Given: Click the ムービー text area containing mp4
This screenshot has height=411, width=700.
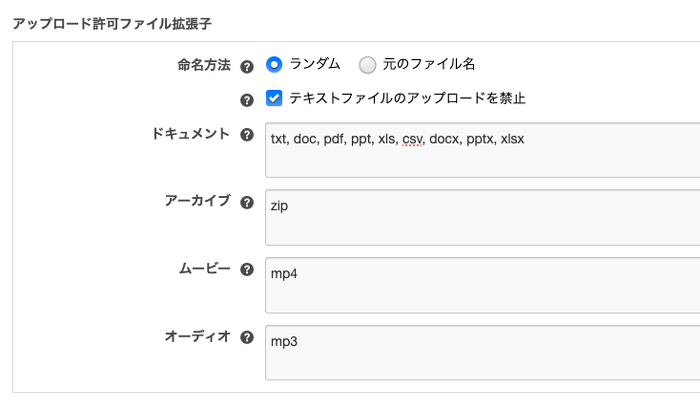Looking at the screenshot, I should [482, 285].
